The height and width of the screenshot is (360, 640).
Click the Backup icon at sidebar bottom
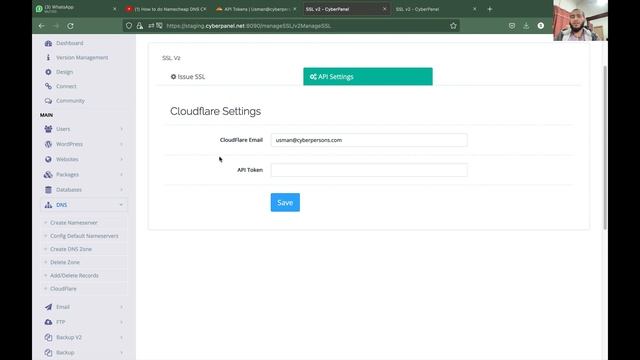click(x=48, y=353)
